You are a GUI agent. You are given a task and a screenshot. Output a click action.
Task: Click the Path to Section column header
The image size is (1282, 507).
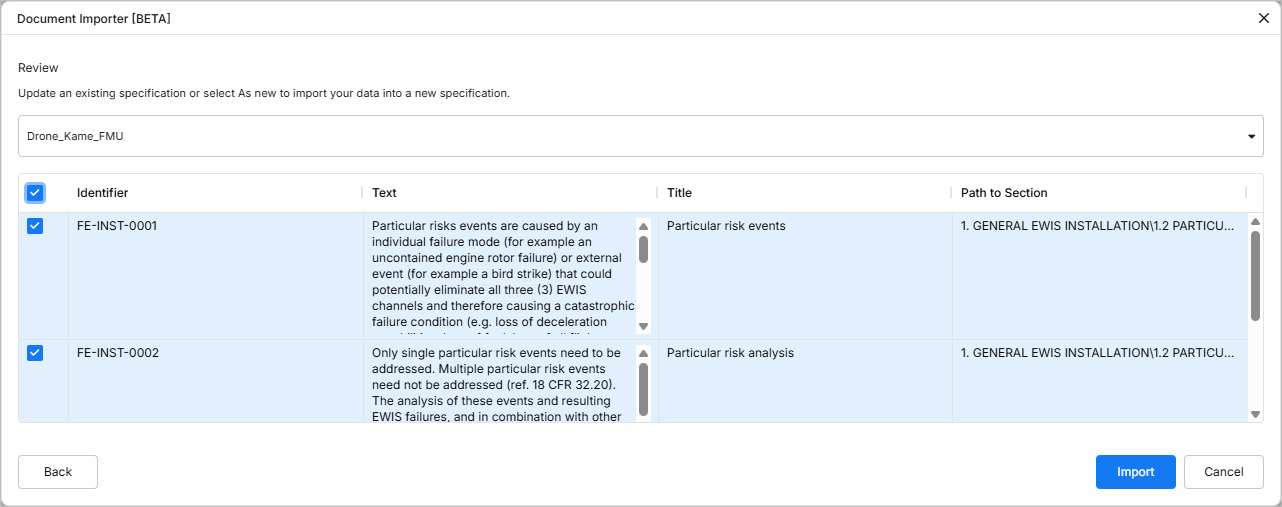pos(1004,193)
